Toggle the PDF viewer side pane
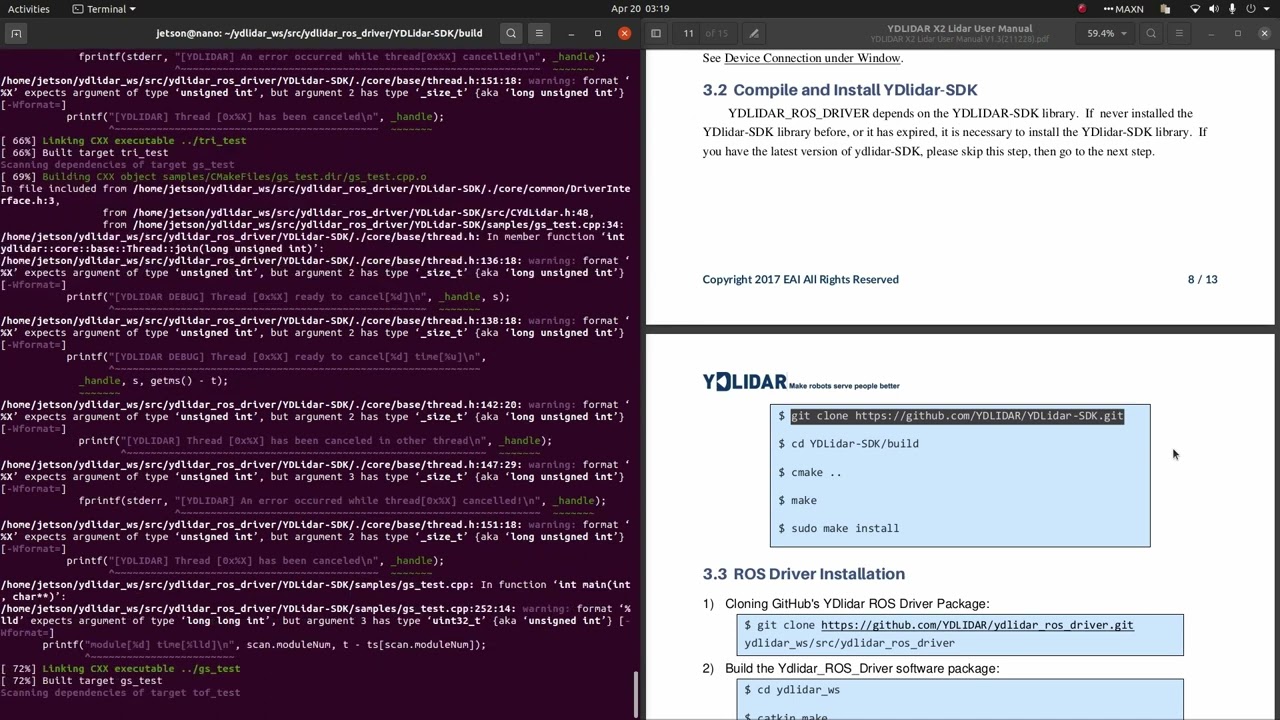 coord(656,33)
